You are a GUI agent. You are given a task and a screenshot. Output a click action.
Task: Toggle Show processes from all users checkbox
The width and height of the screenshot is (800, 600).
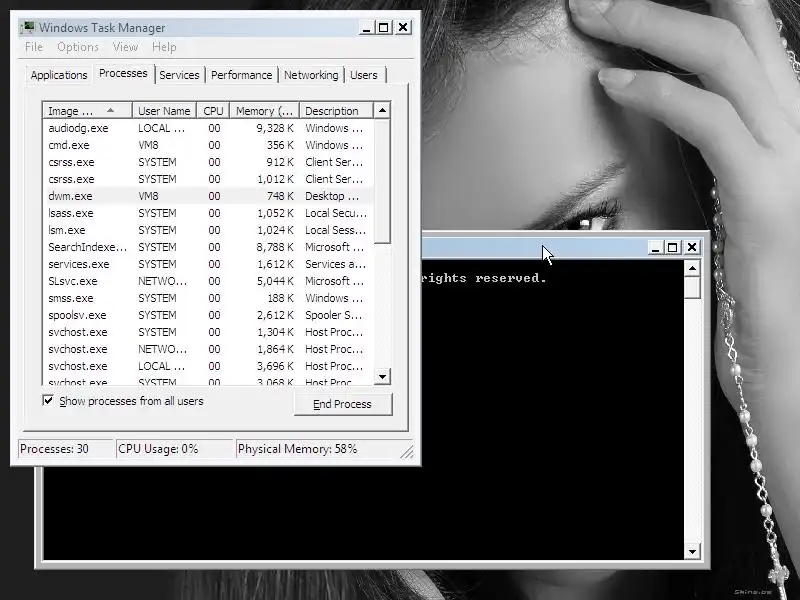pyautogui.click(x=48, y=401)
